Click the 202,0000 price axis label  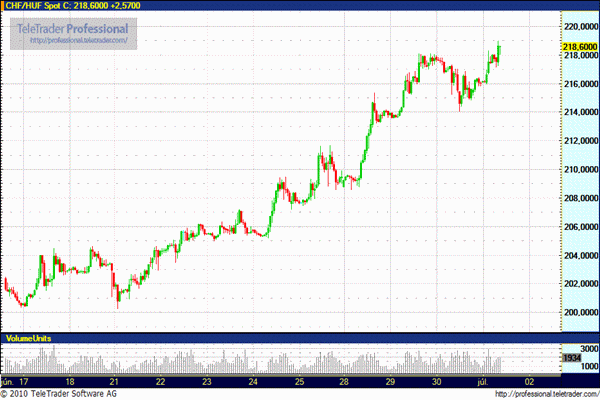pyautogui.click(x=581, y=284)
